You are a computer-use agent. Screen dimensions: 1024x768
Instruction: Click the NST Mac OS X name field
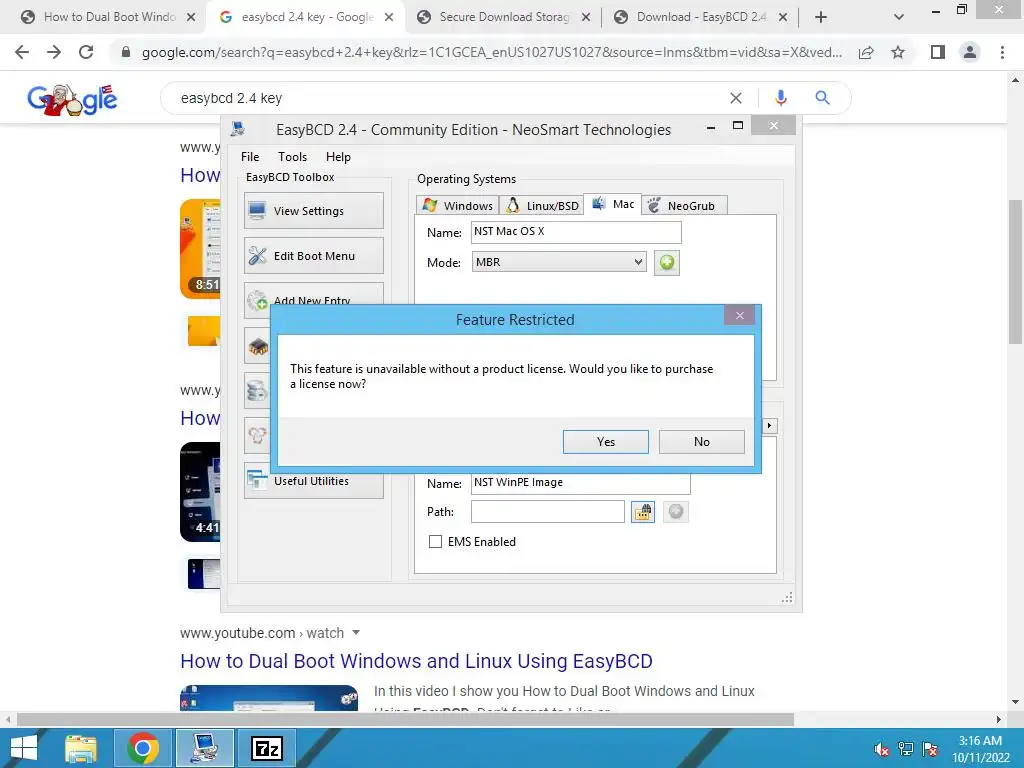tap(576, 232)
